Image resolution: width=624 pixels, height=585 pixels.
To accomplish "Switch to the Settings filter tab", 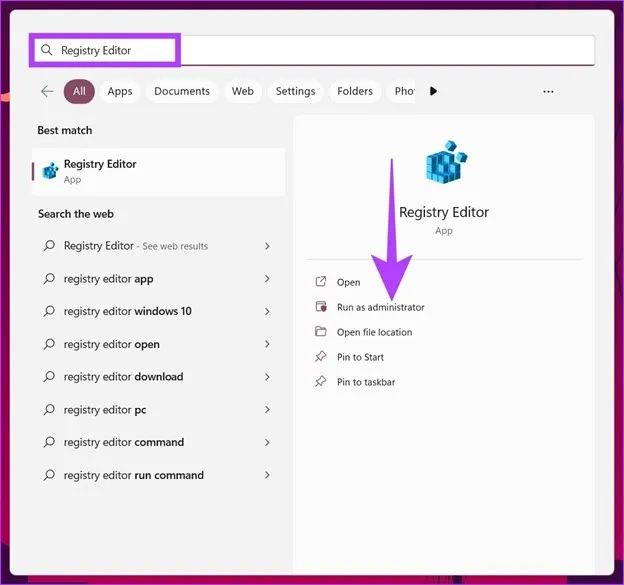I will tap(295, 91).
